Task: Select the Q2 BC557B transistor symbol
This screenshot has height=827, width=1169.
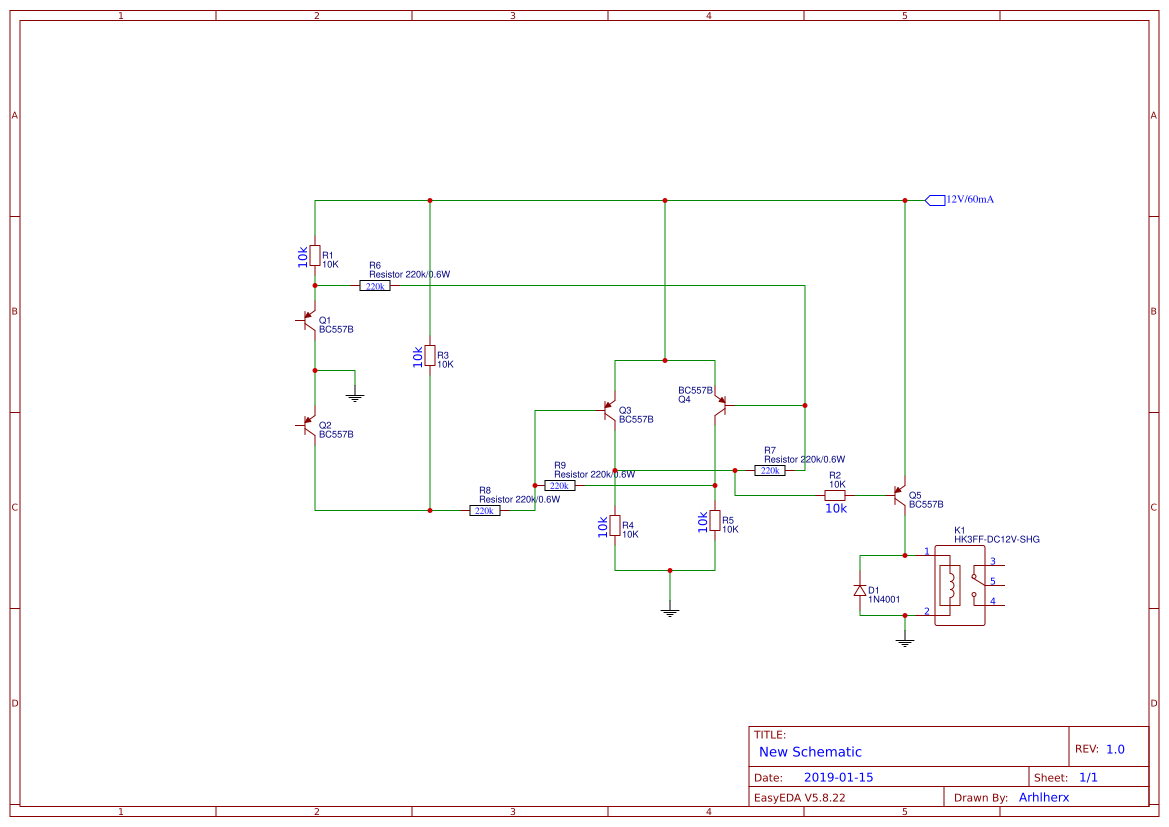Action: [308, 425]
